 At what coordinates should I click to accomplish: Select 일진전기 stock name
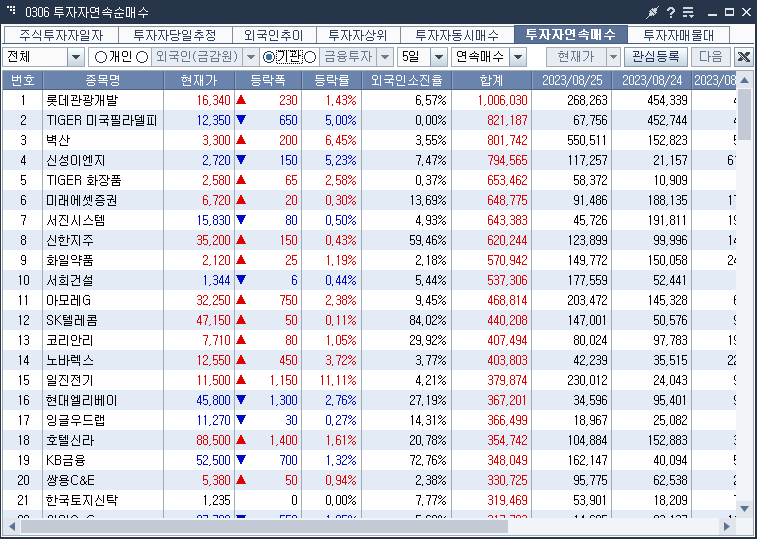(x=70, y=380)
